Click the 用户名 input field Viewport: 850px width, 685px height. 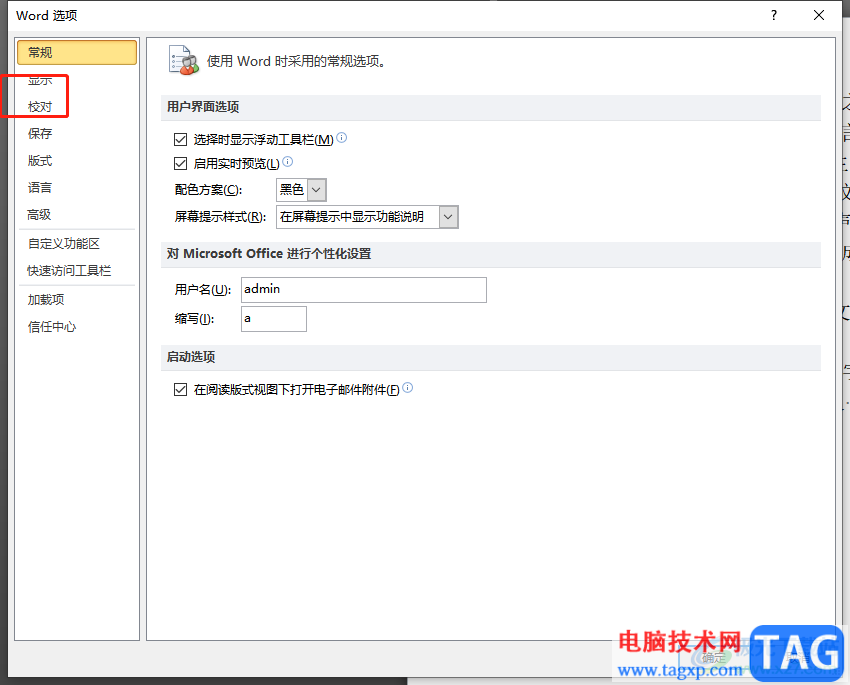[364, 290]
